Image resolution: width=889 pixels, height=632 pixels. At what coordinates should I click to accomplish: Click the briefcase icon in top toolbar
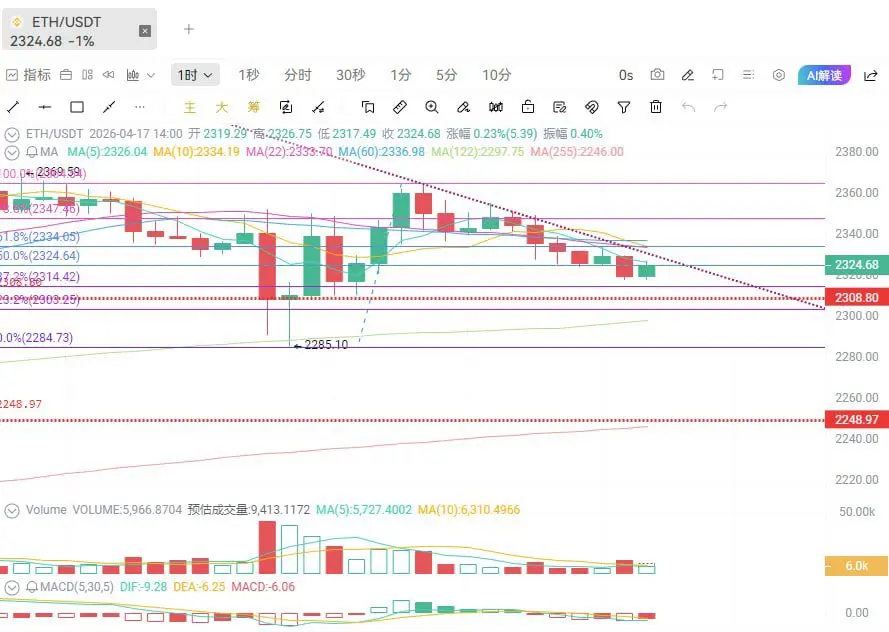pos(66,75)
